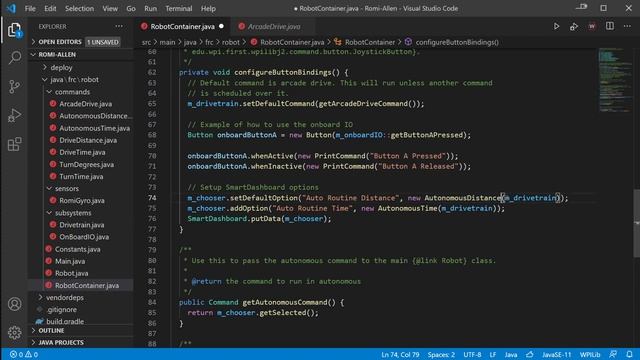Screen dimensions: 640x360
Task: Open the Selection menu
Action: [x=79, y=8]
